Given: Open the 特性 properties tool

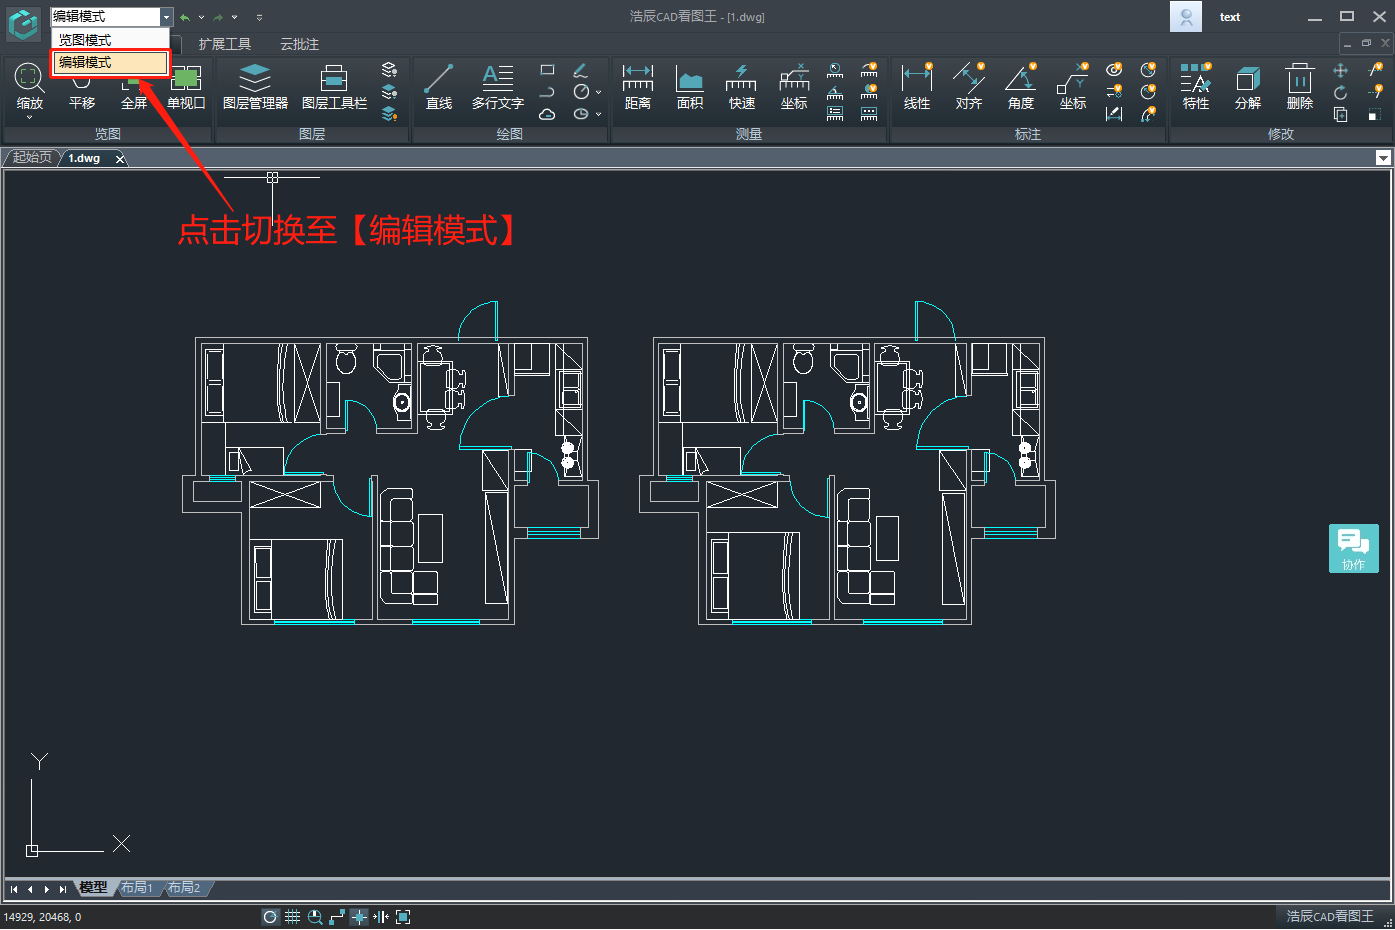Looking at the screenshot, I should click(1195, 87).
